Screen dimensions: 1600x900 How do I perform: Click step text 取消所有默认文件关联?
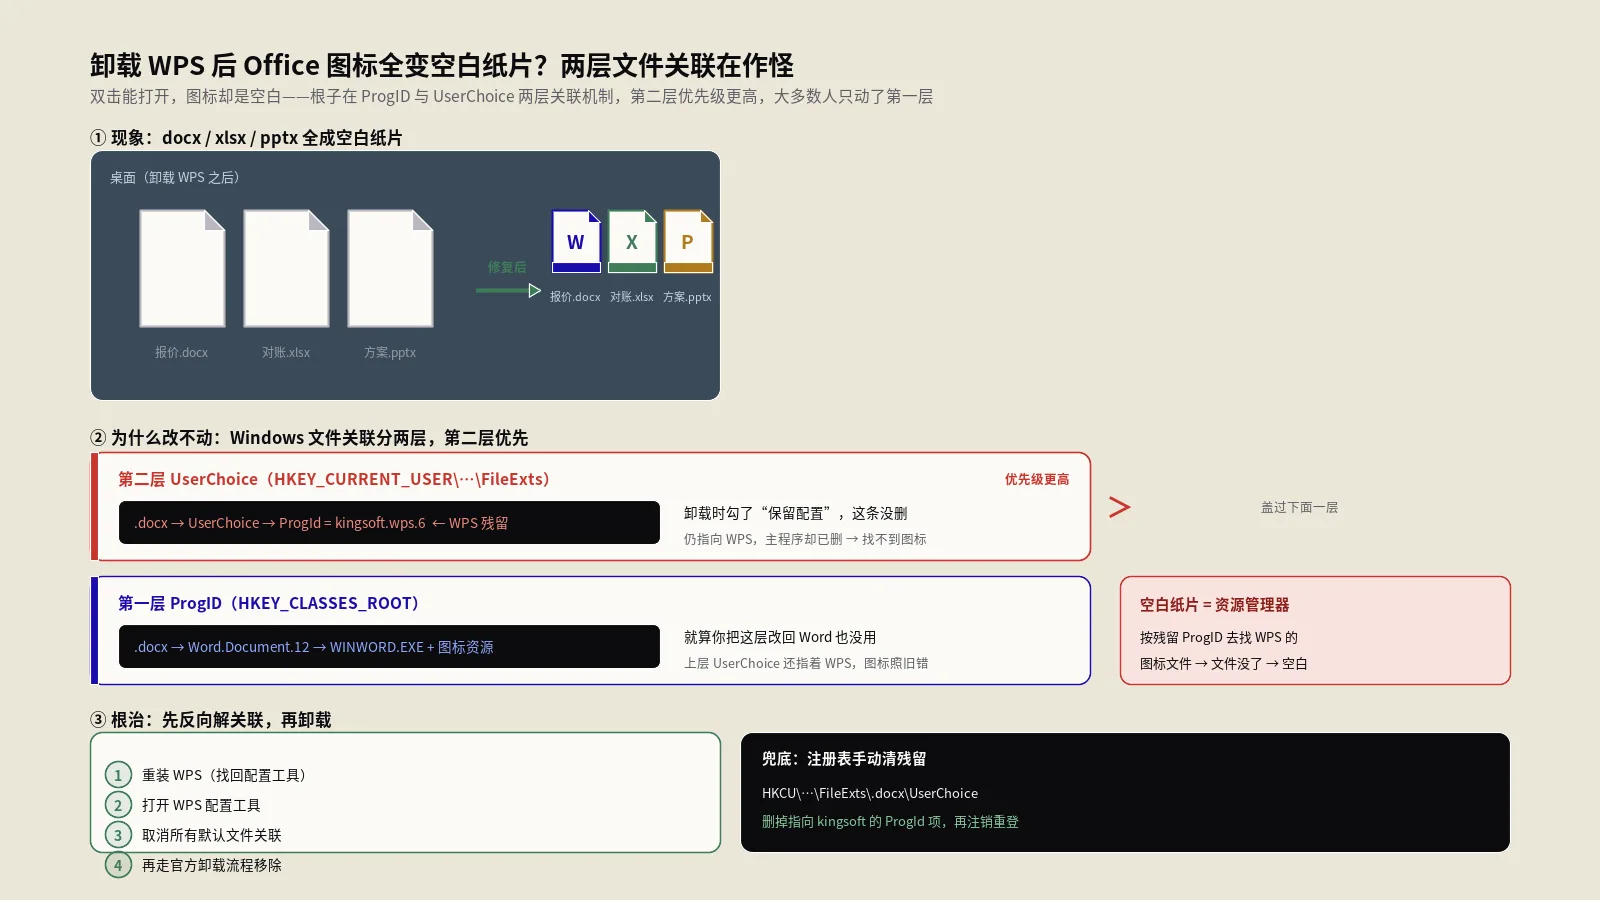click(x=212, y=835)
